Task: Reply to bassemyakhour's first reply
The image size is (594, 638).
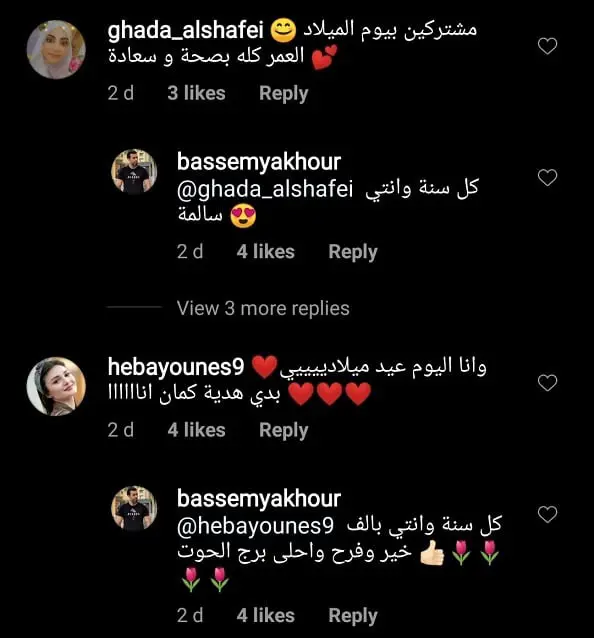Action: (353, 252)
